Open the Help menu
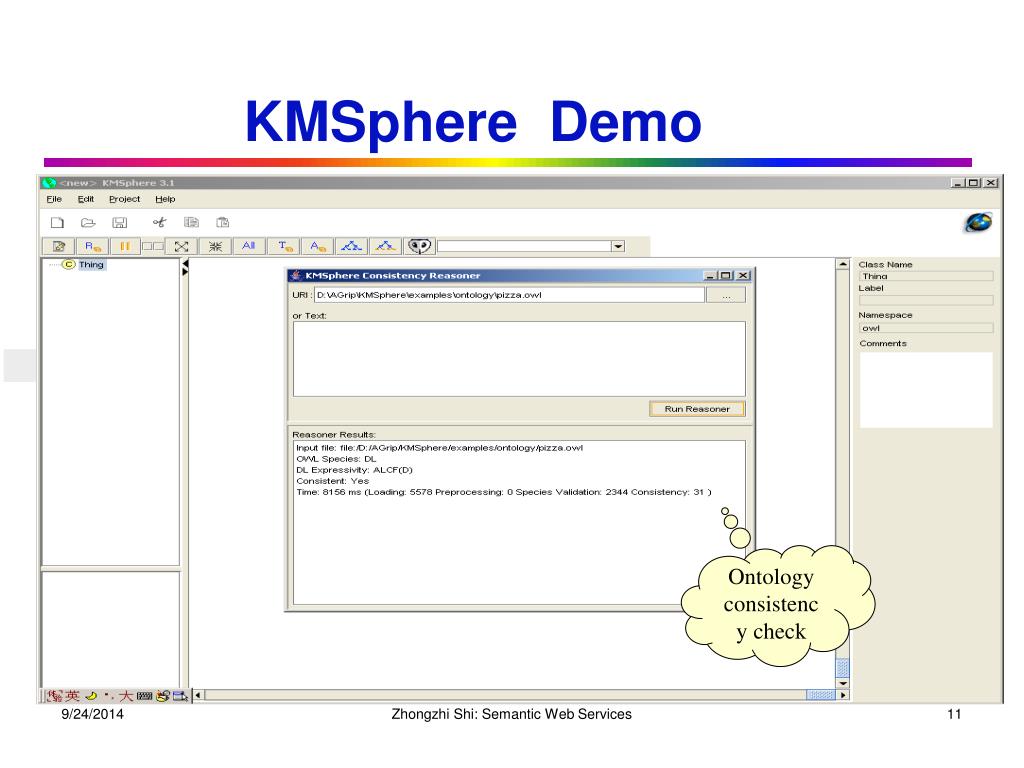 tap(165, 199)
